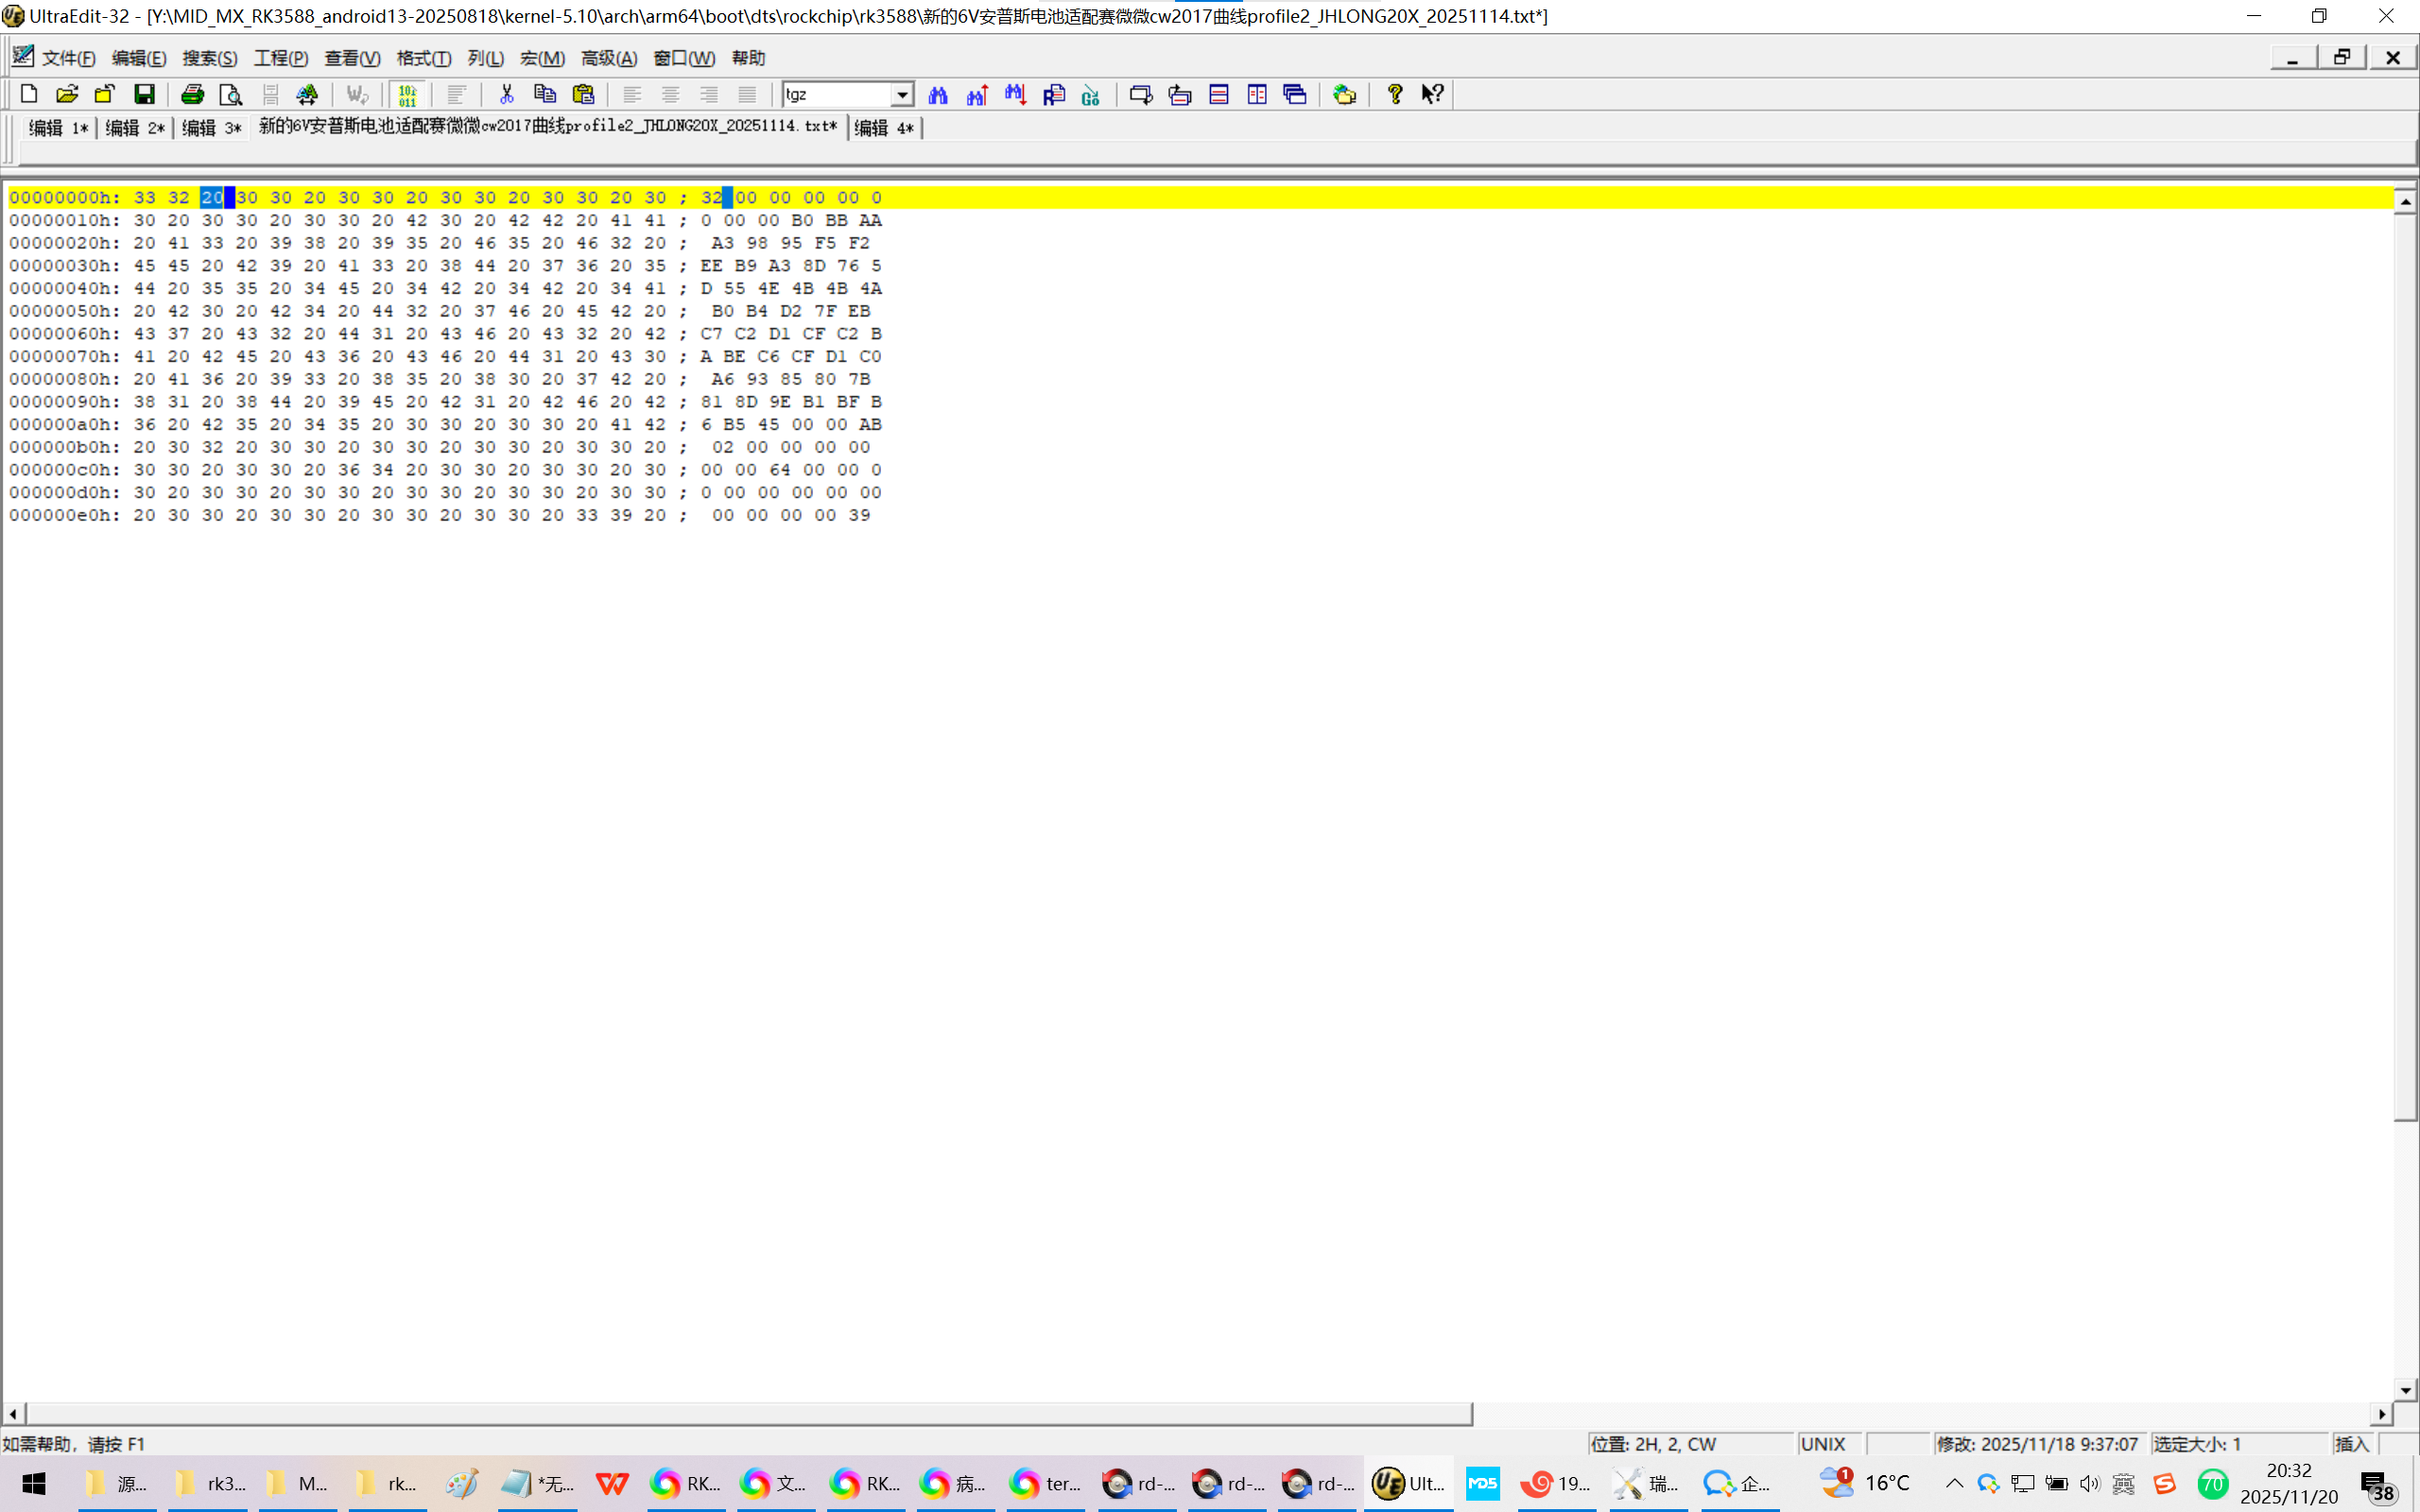Screen dimensions: 2420x1512
Task: Click vertical scrollbar down arrow
Action: 2405,1389
